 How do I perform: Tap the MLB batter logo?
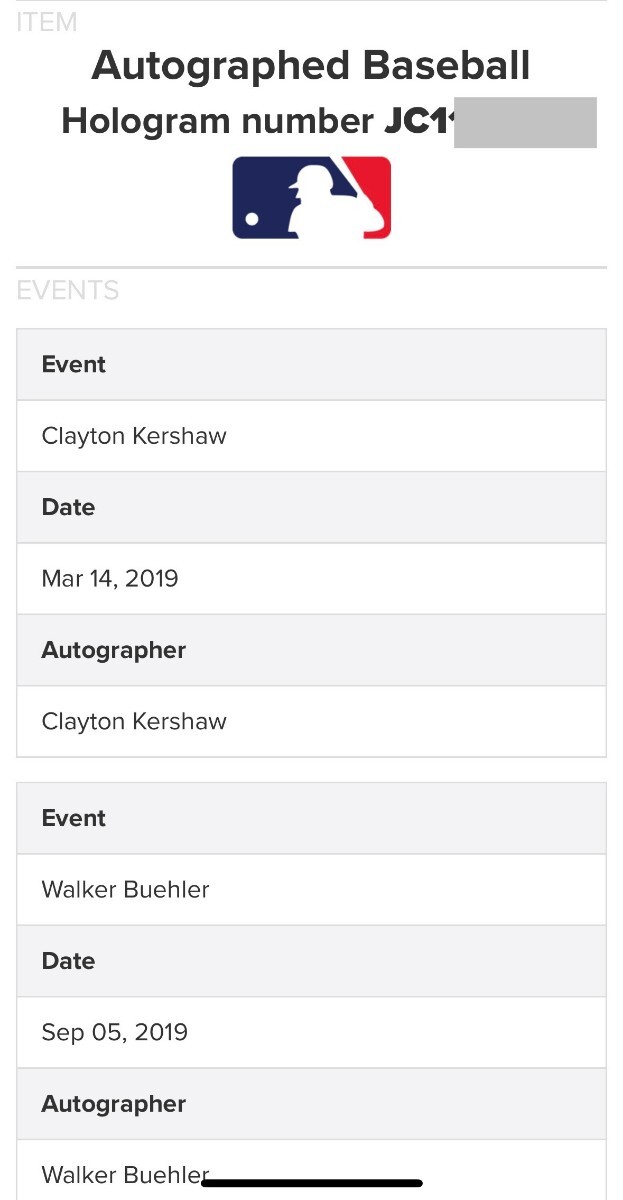(x=311, y=198)
